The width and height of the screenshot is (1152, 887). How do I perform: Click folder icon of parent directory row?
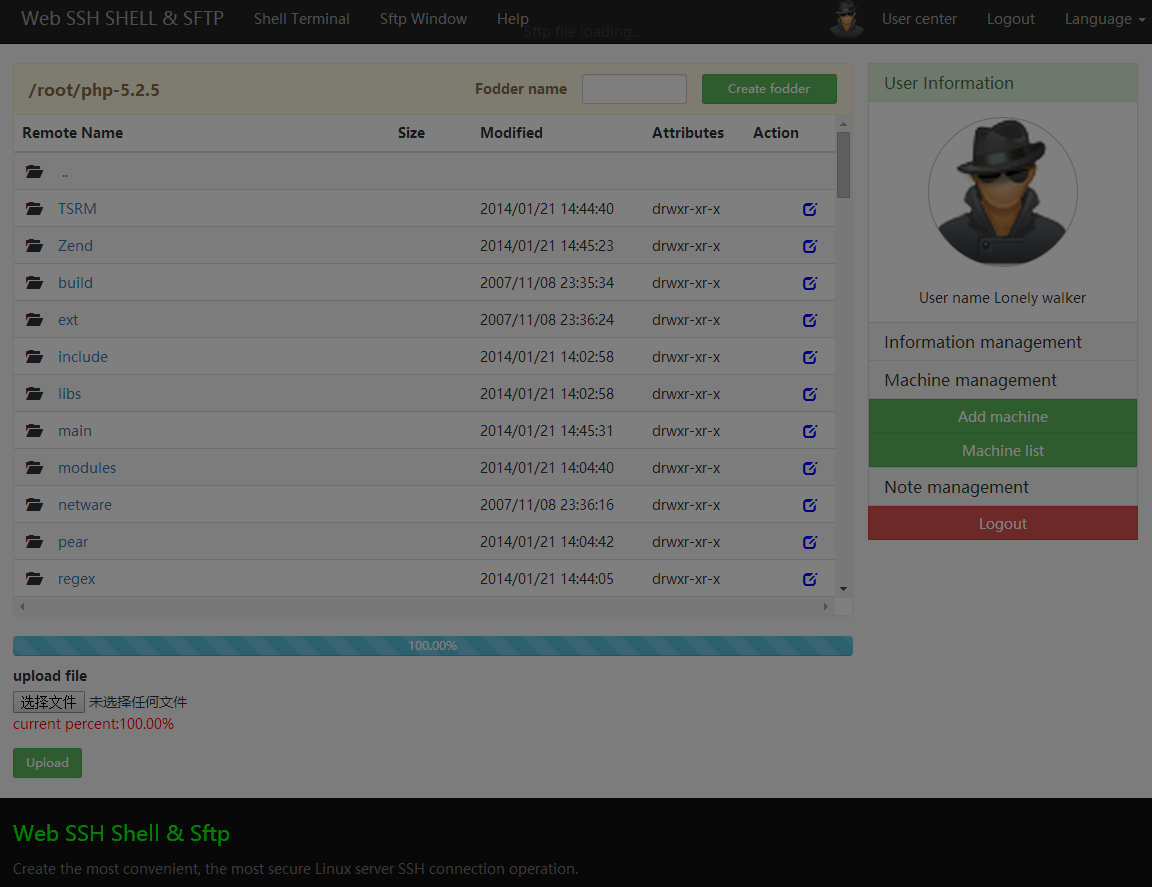pyautogui.click(x=35, y=172)
